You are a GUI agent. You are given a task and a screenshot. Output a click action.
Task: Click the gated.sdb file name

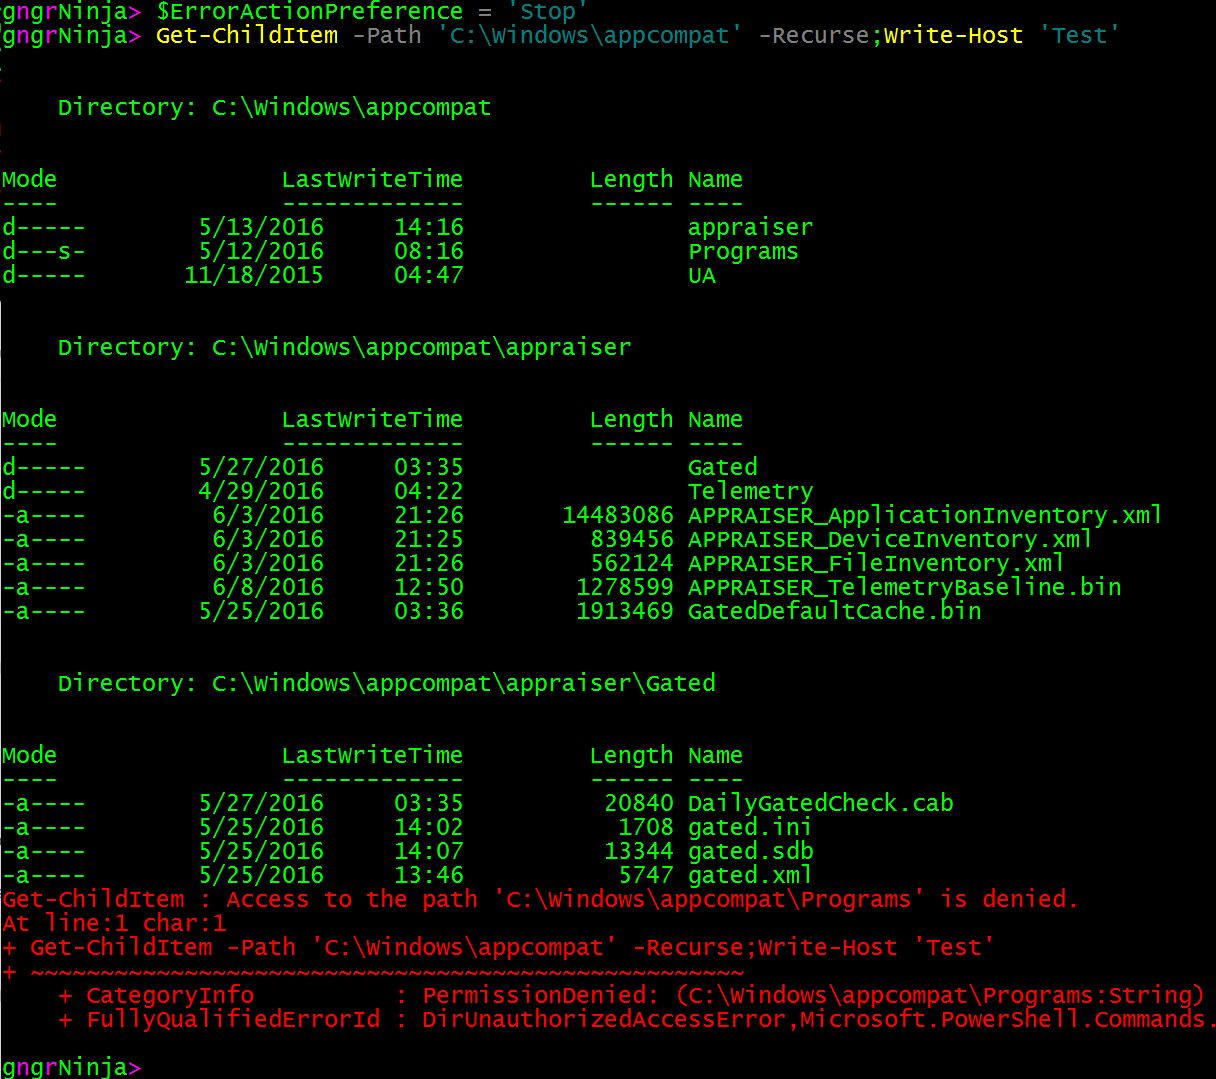point(750,851)
